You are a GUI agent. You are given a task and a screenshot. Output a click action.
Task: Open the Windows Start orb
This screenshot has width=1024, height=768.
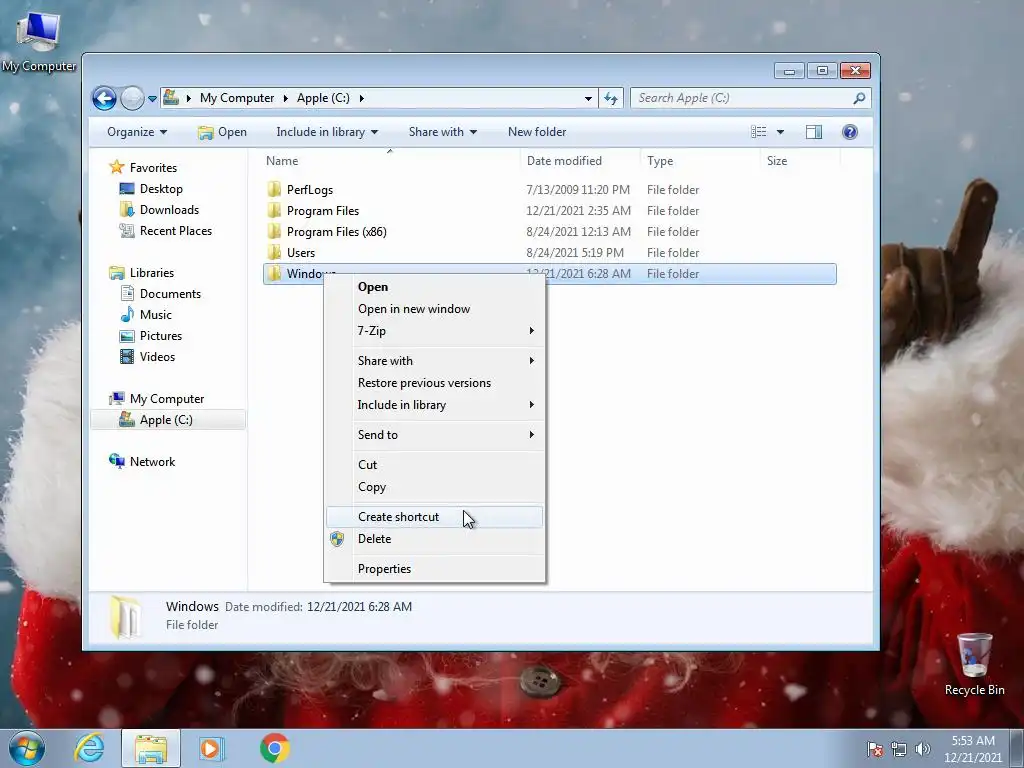(x=27, y=748)
